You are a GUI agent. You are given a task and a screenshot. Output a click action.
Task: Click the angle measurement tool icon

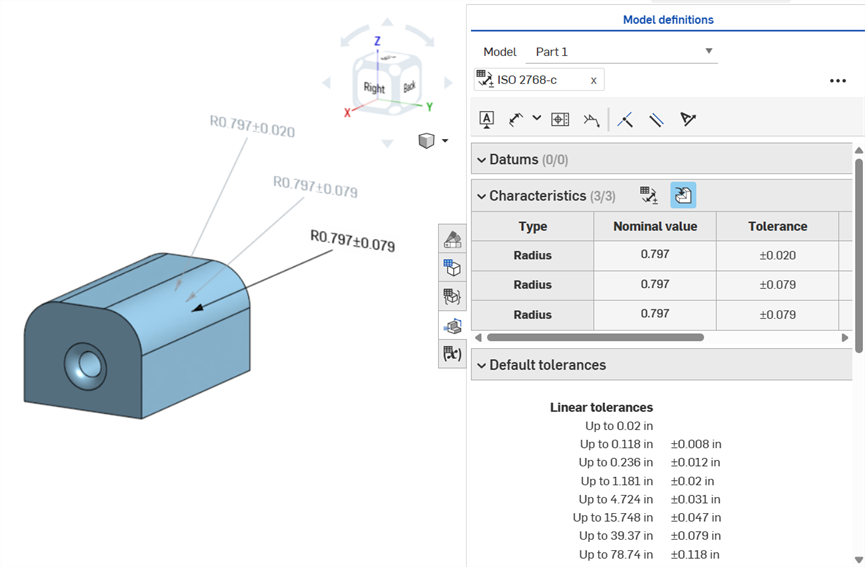point(688,120)
